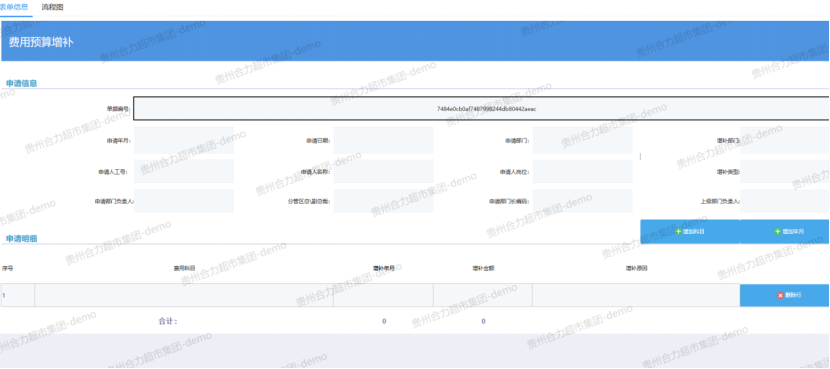Click the 增补金额 cell in row 1
This screenshot has width=830, height=369.
483,295
